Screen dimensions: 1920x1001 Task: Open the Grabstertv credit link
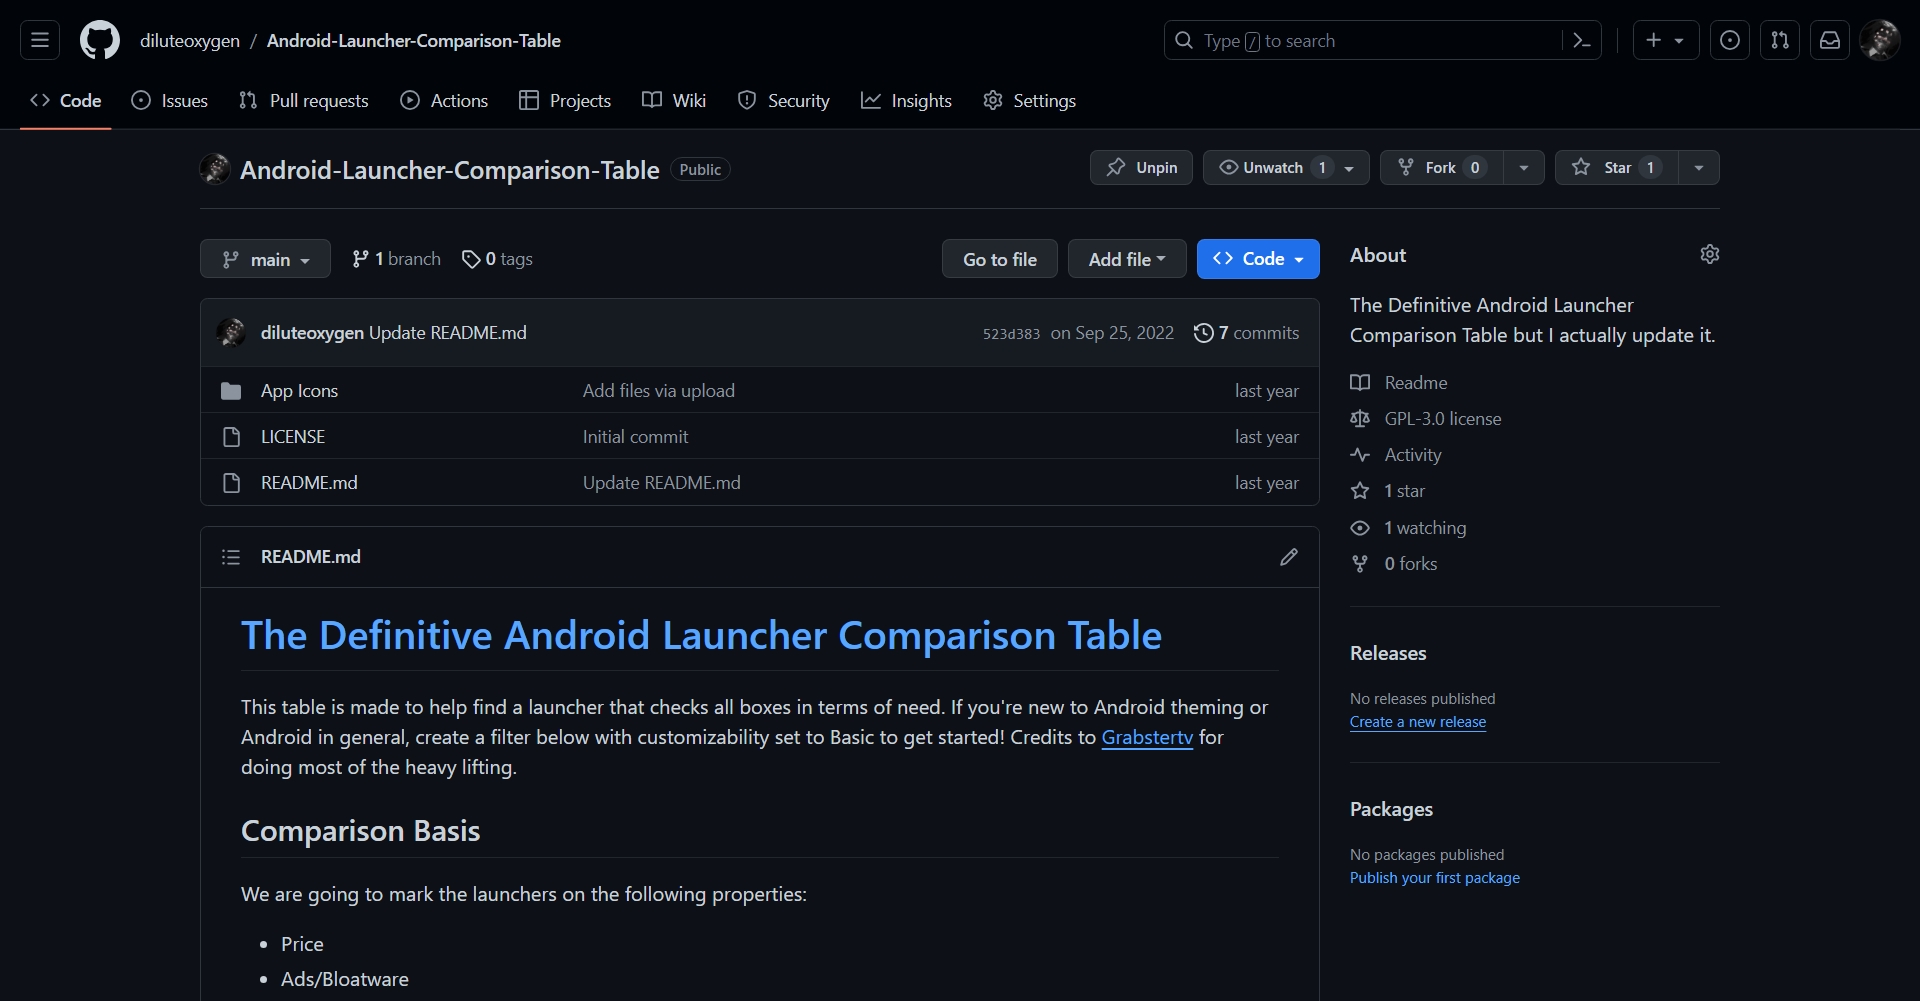[1147, 737]
